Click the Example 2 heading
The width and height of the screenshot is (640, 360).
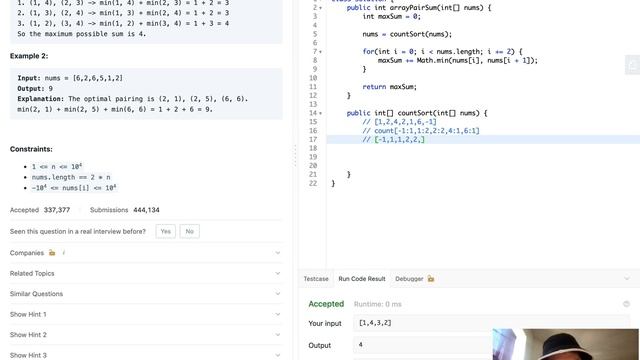[29, 56]
